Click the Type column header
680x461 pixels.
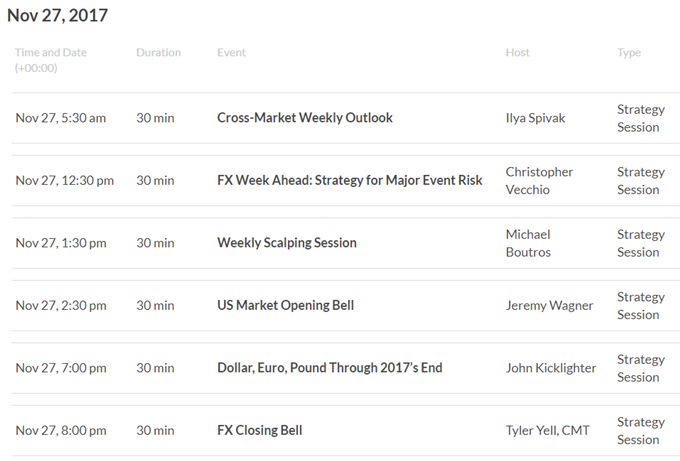tap(629, 53)
